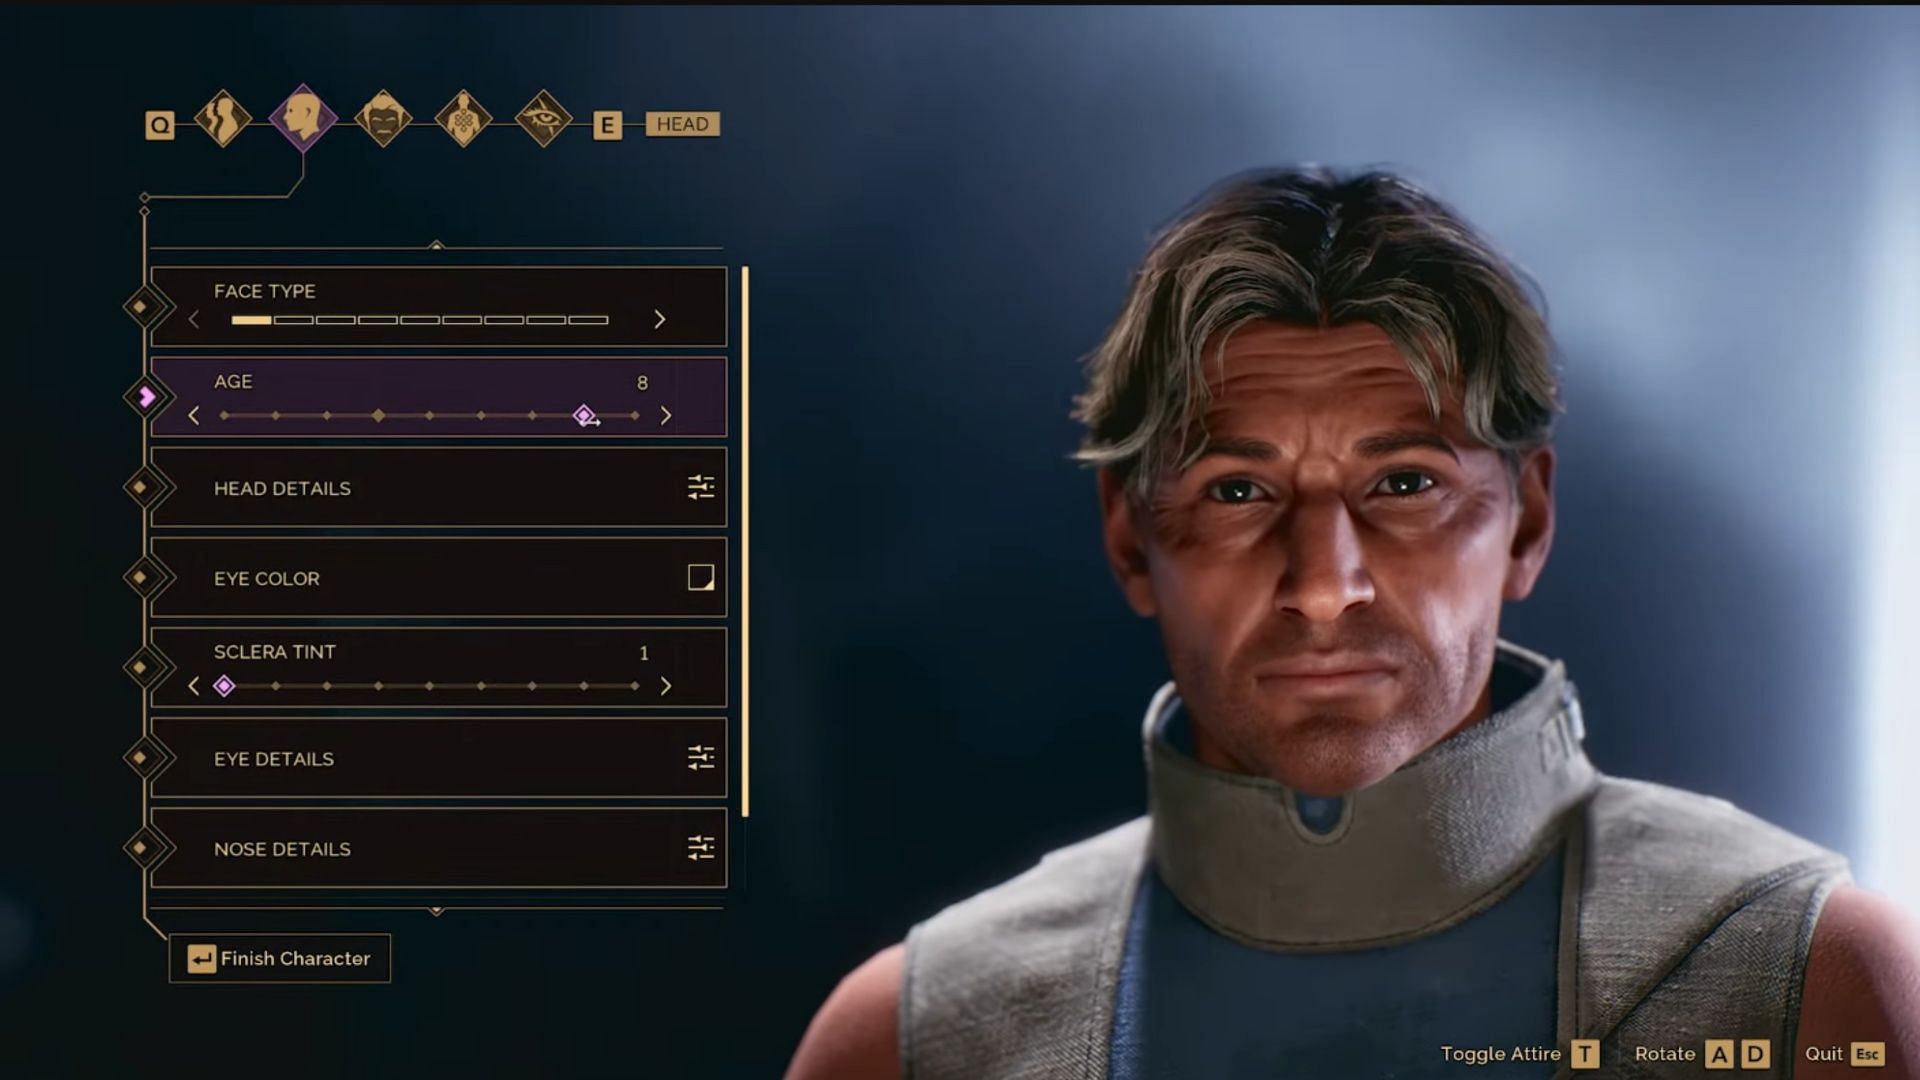Click next arrow on Face Type selector

click(x=661, y=319)
